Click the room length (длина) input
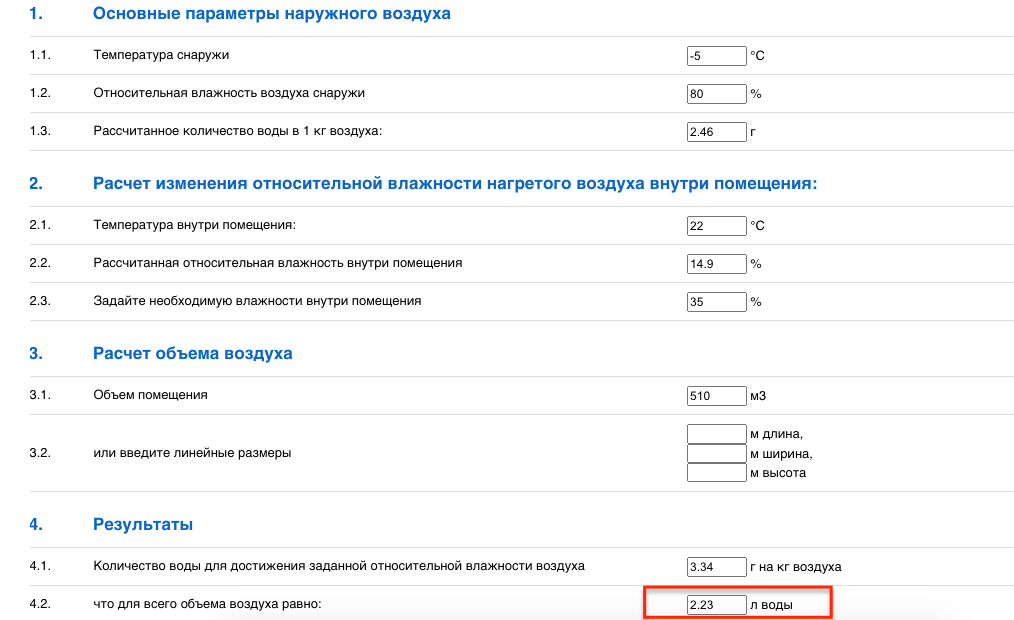The image size is (1014, 620). pos(716,434)
